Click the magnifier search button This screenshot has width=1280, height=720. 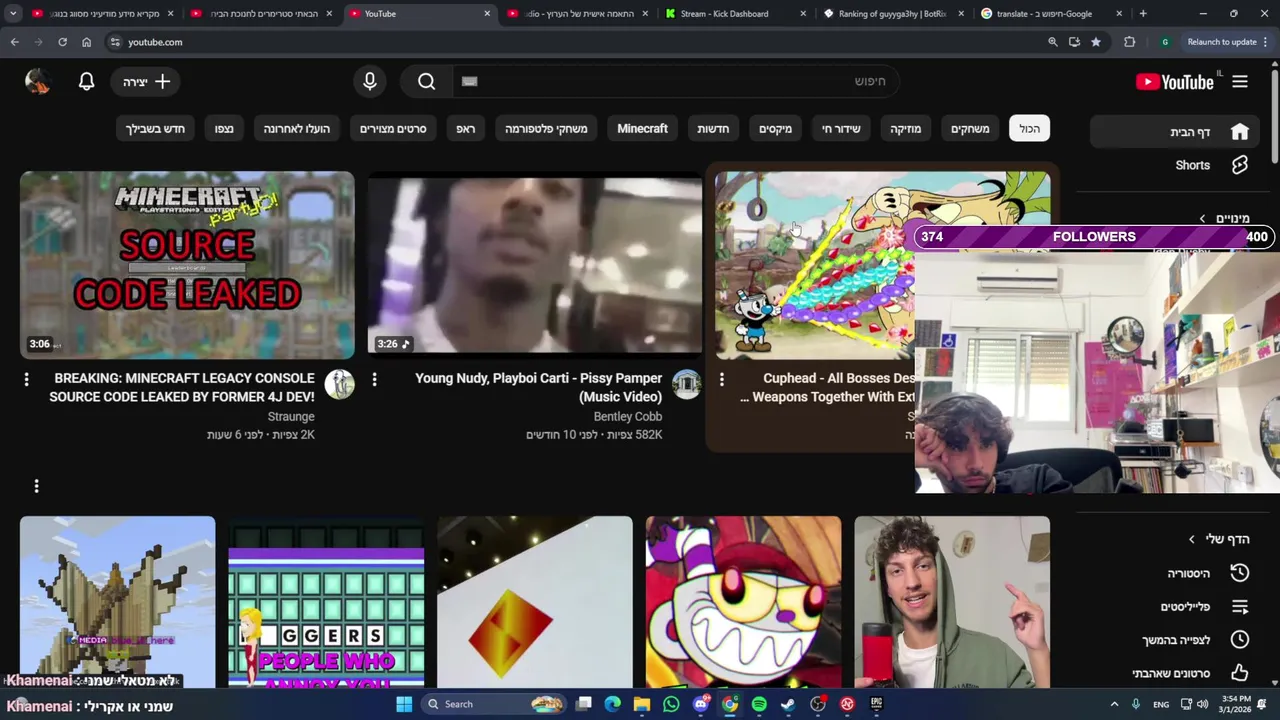pyautogui.click(x=427, y=82)
